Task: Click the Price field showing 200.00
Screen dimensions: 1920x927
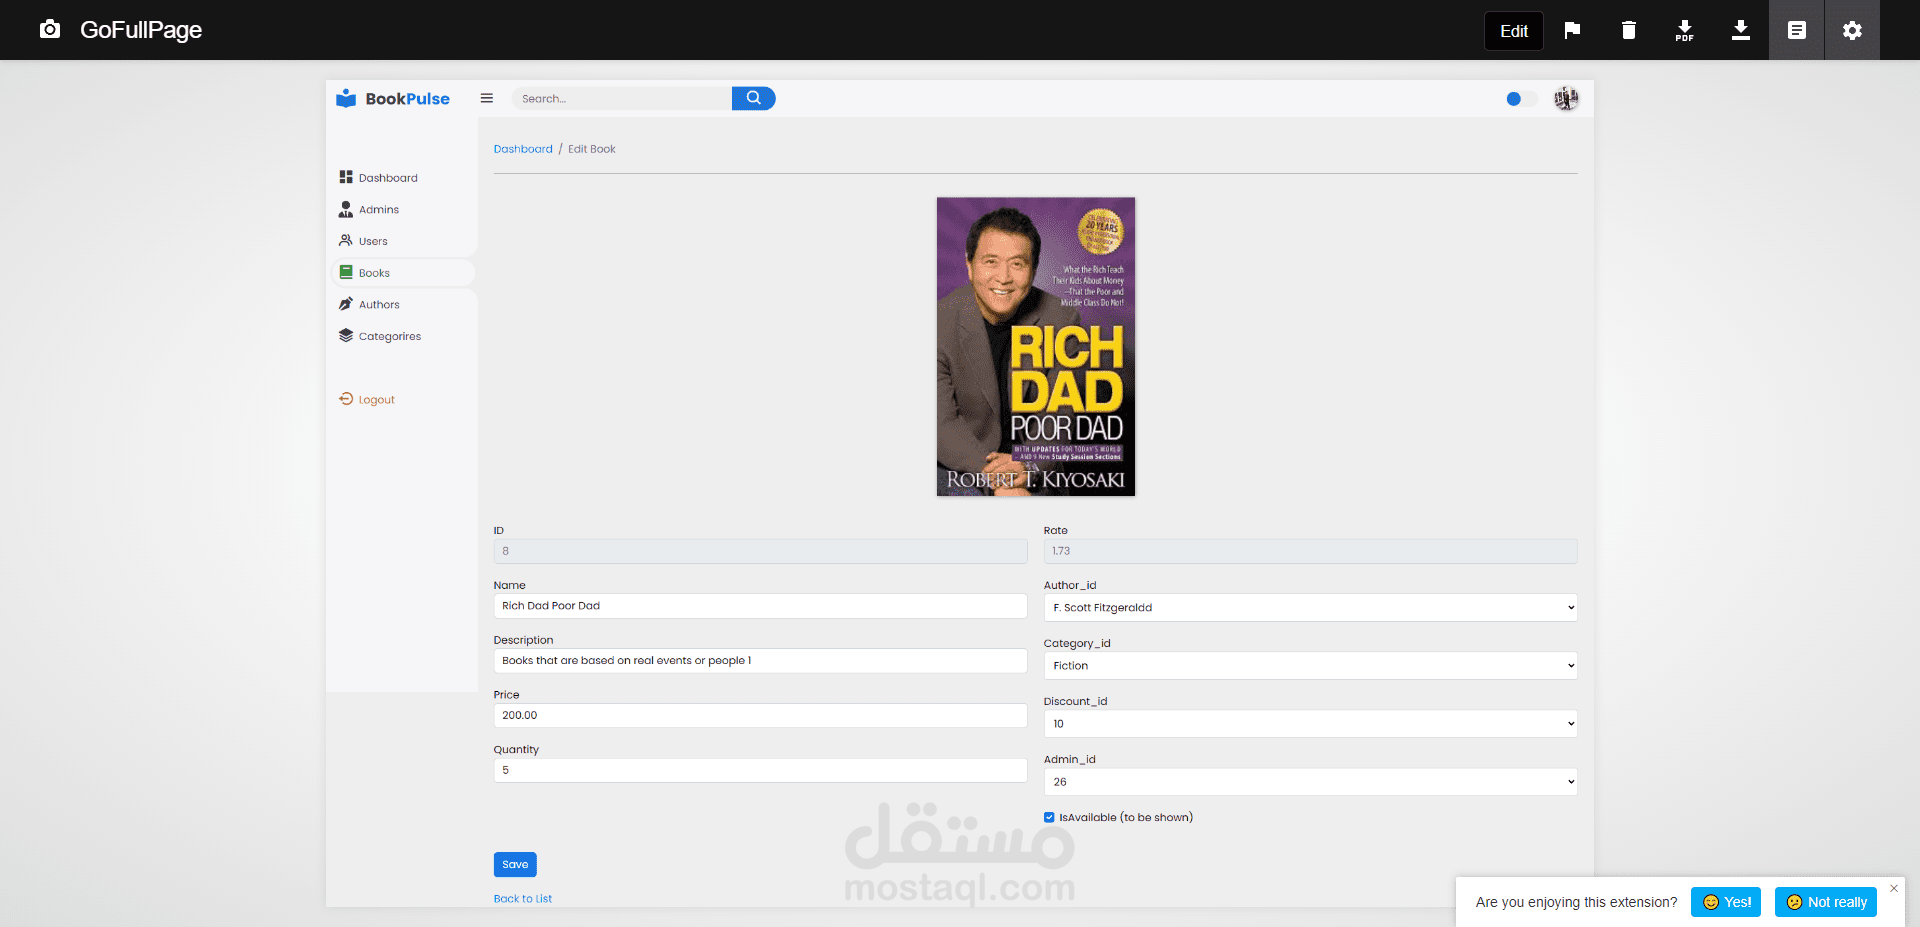Action: [760, 715]
